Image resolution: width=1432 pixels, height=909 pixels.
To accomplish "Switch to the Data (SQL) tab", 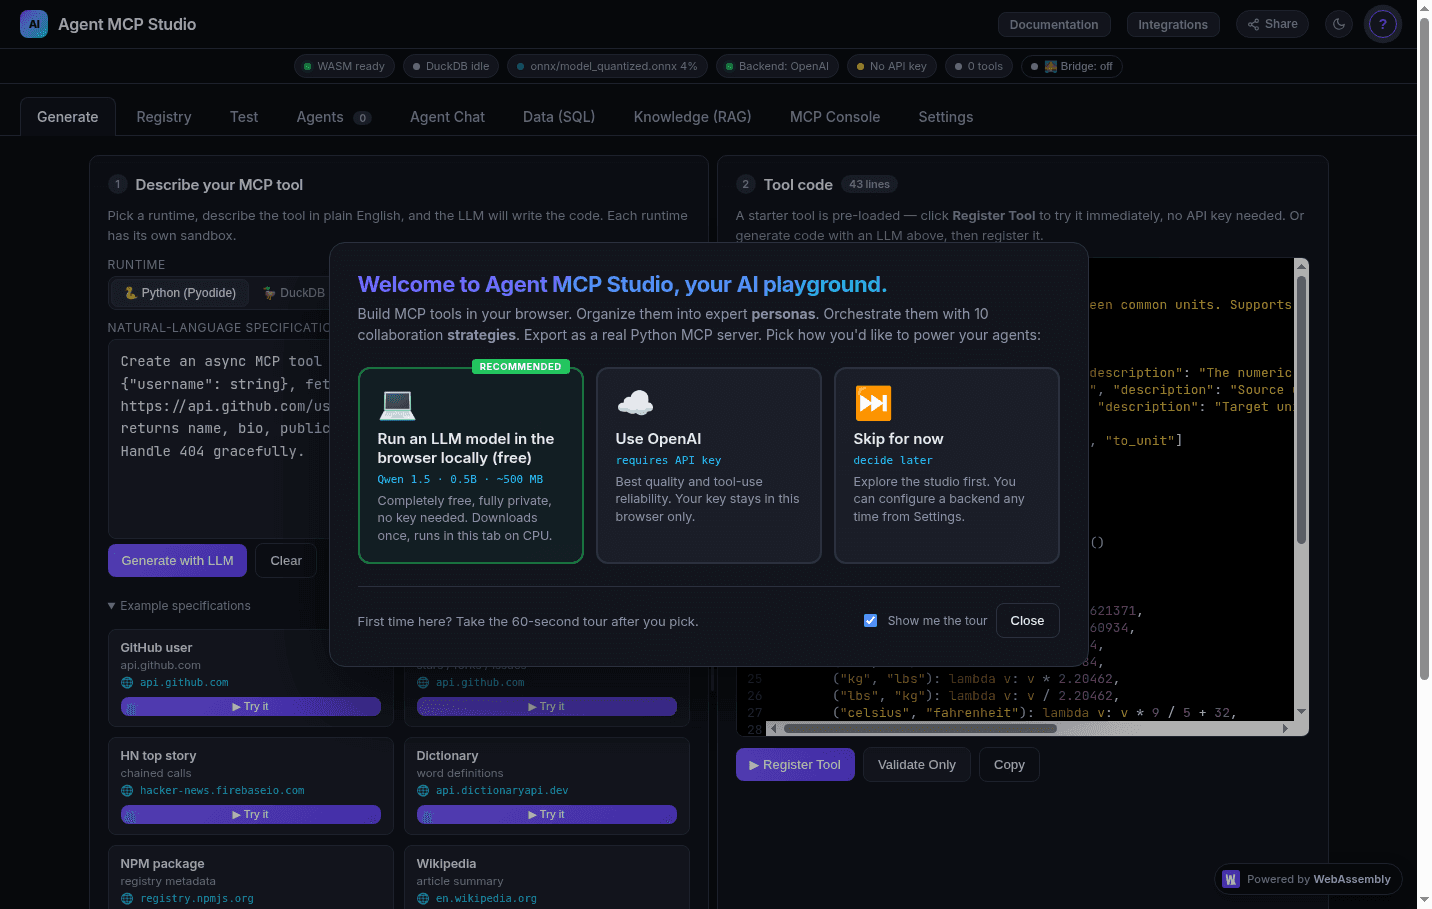I will point(559,117).
